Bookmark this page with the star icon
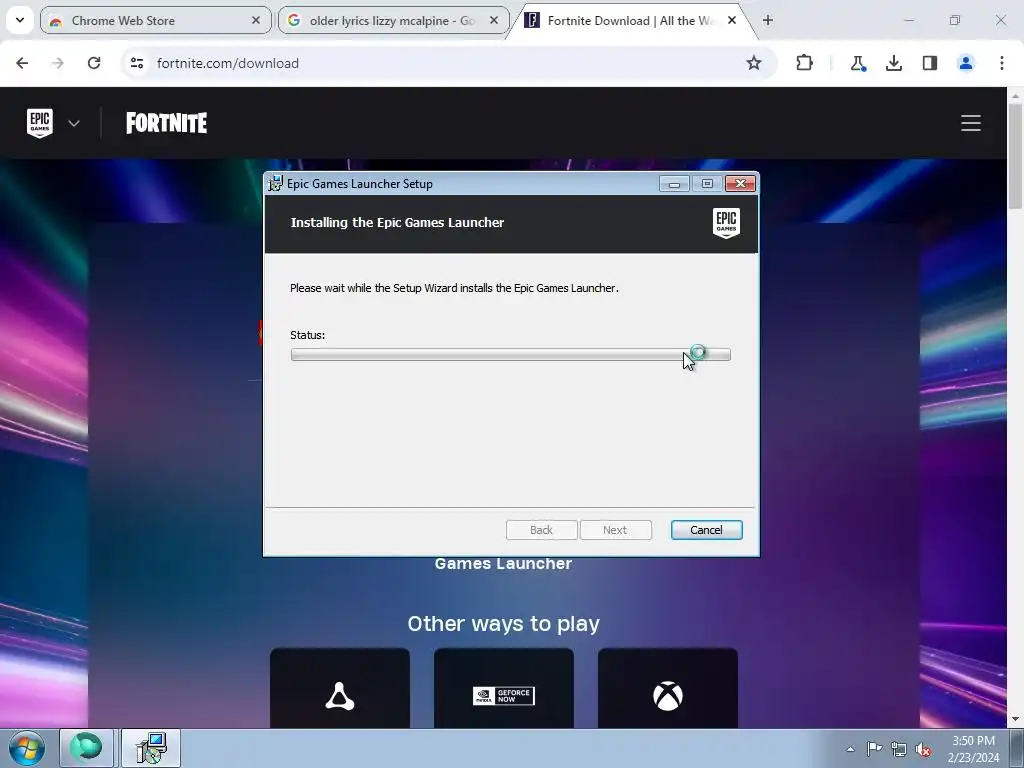 (x=754, y=63)
